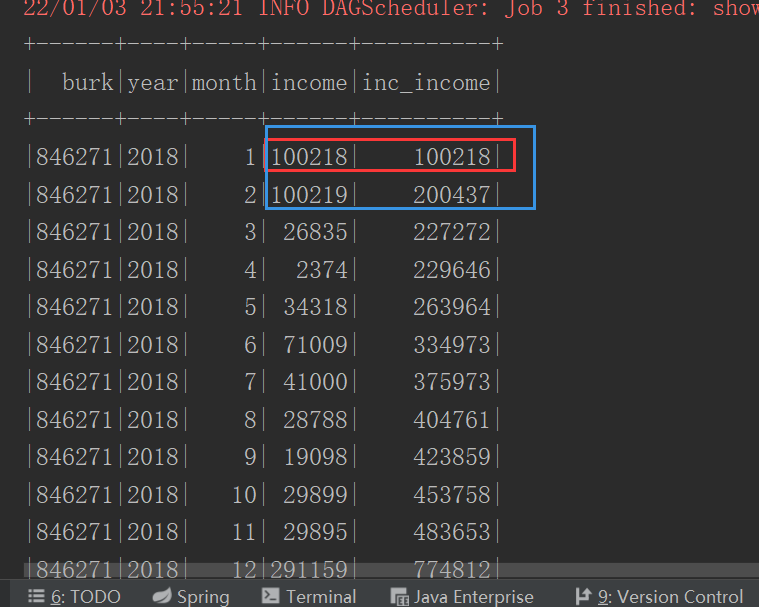Select income value 2374
The width and height of the screenshot is (759, 607).
pyautogui.click(x=322, y=270)
